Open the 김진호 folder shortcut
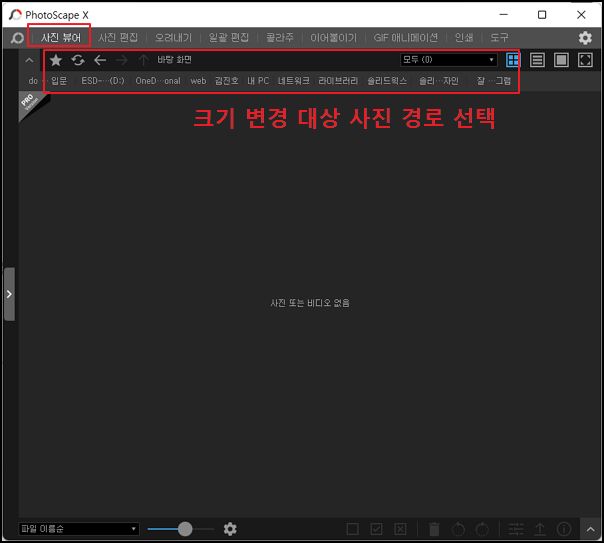Image resolution: width=604 pixels, height=543 pixels. point(226,81)
